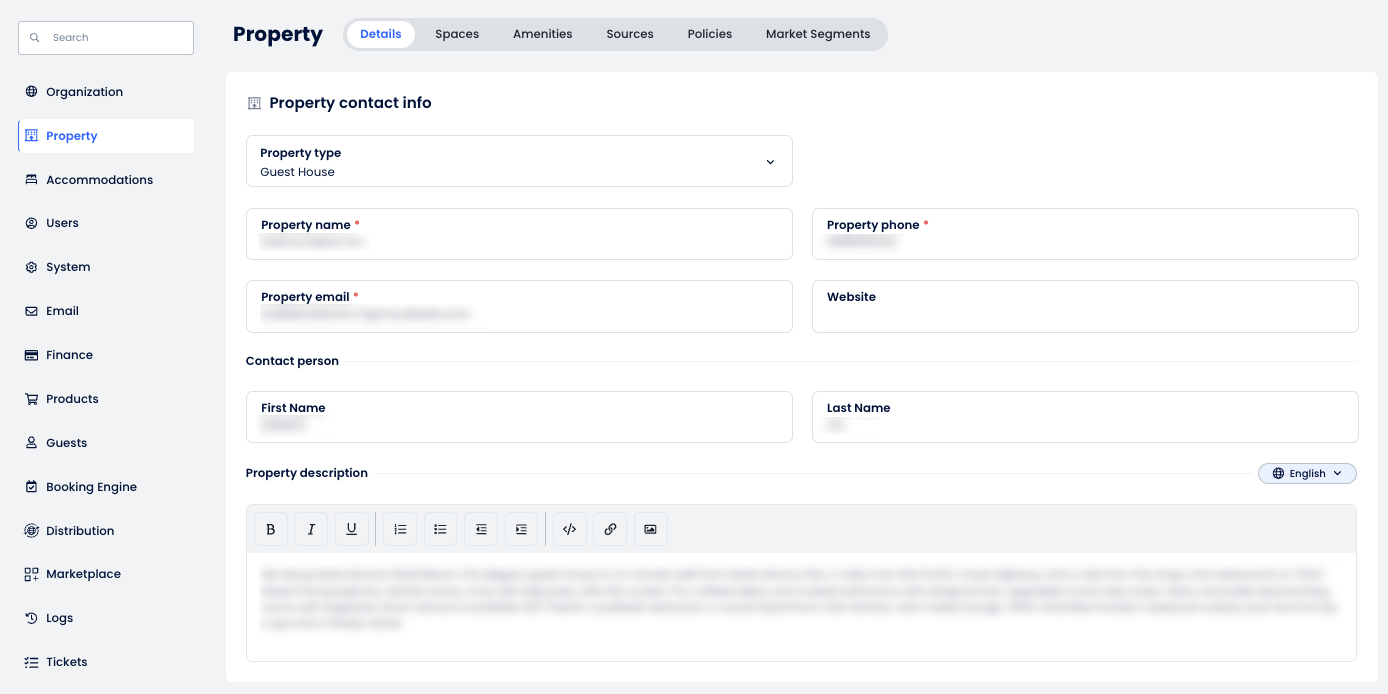The image size is (1388, 694).
Task: Increase indent in description editor
Action: pos(521,530)
